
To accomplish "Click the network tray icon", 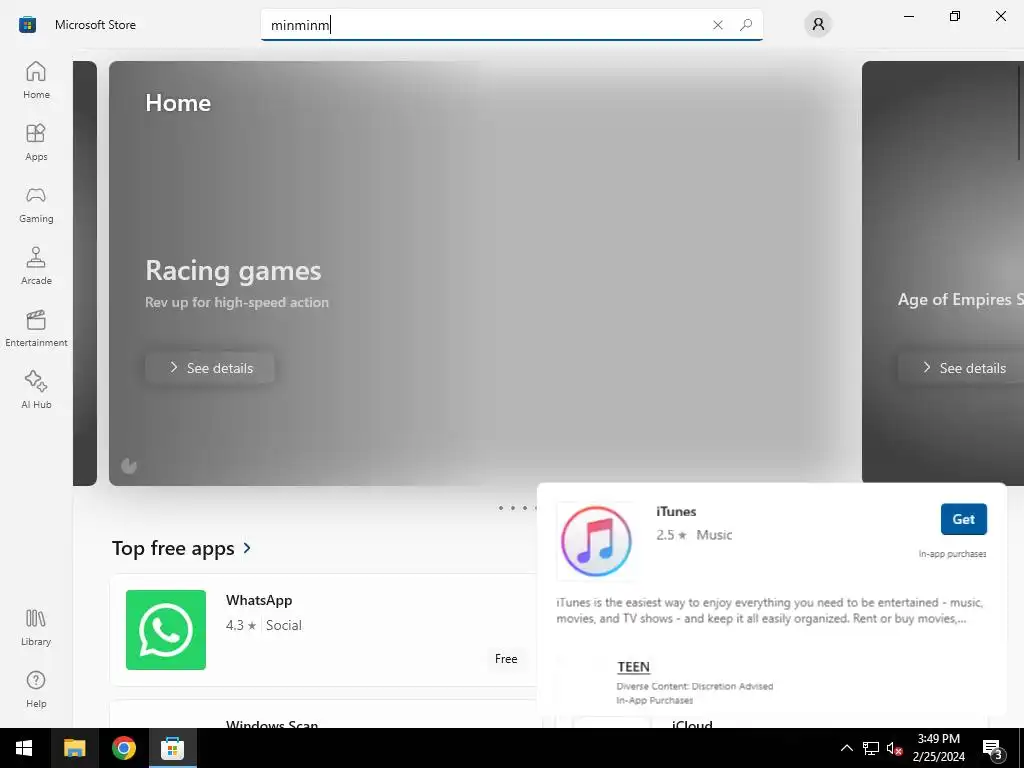I will click(x=871, y=748).
